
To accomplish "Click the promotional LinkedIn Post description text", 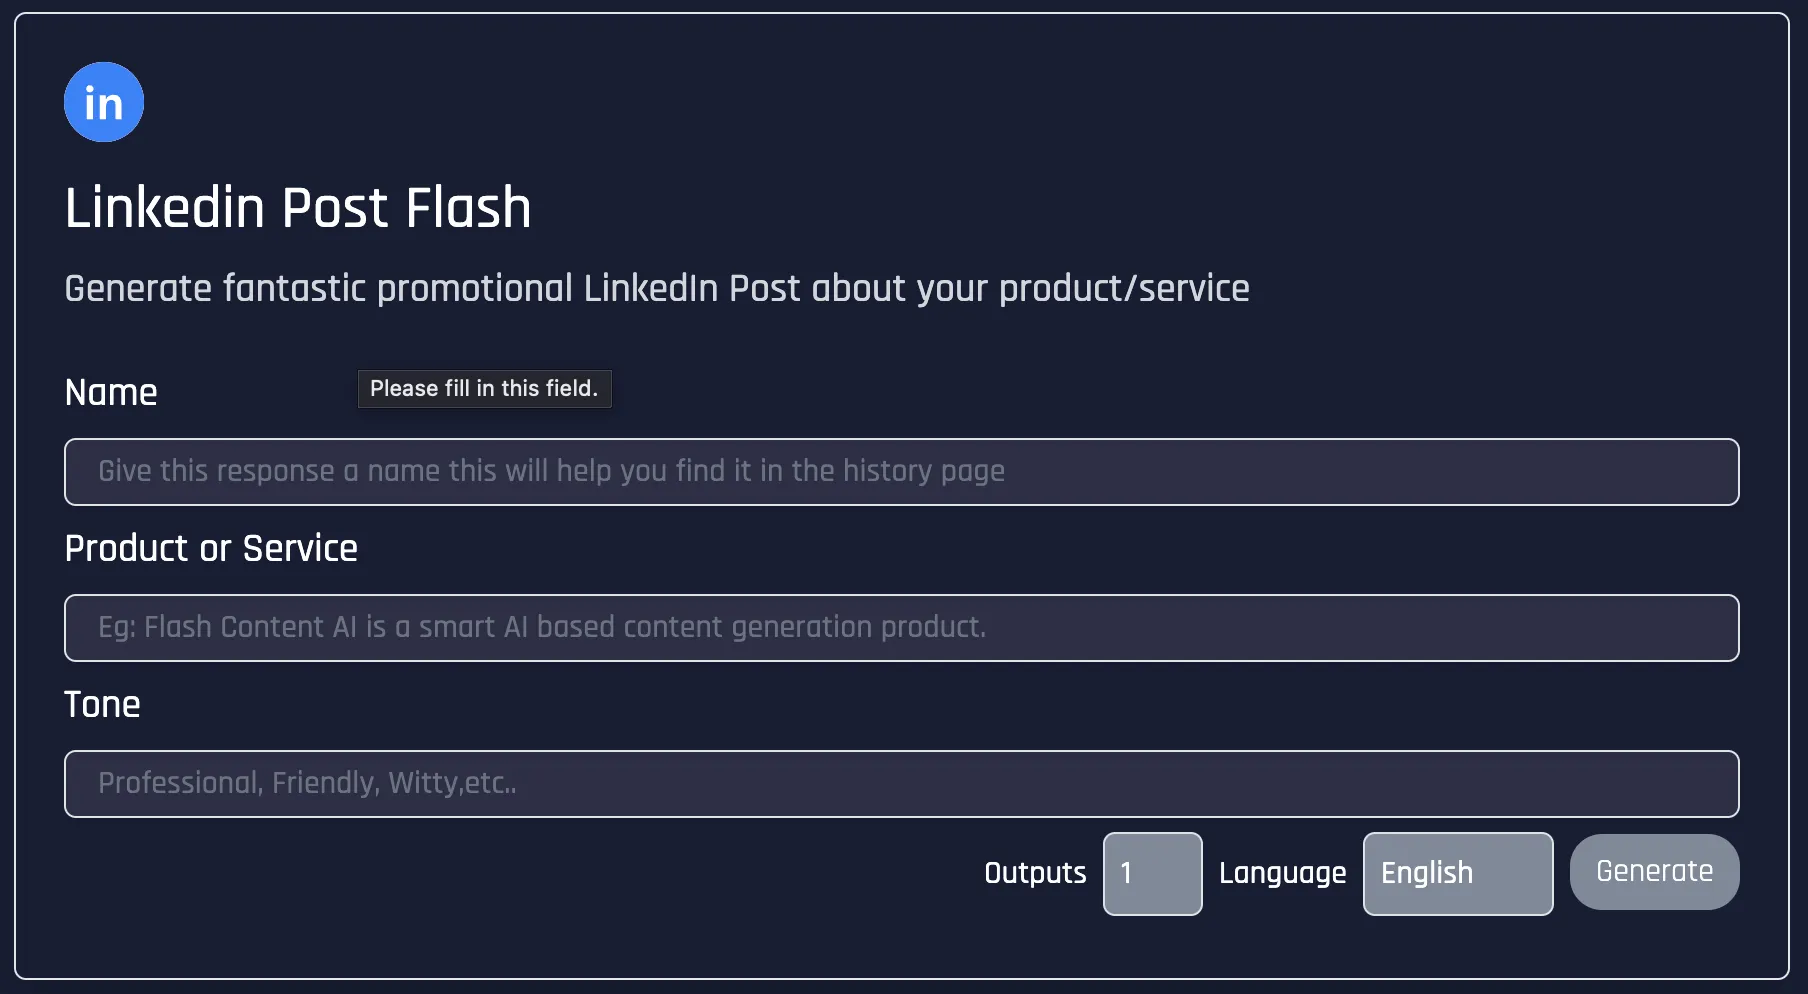I will tap(657, 289).
